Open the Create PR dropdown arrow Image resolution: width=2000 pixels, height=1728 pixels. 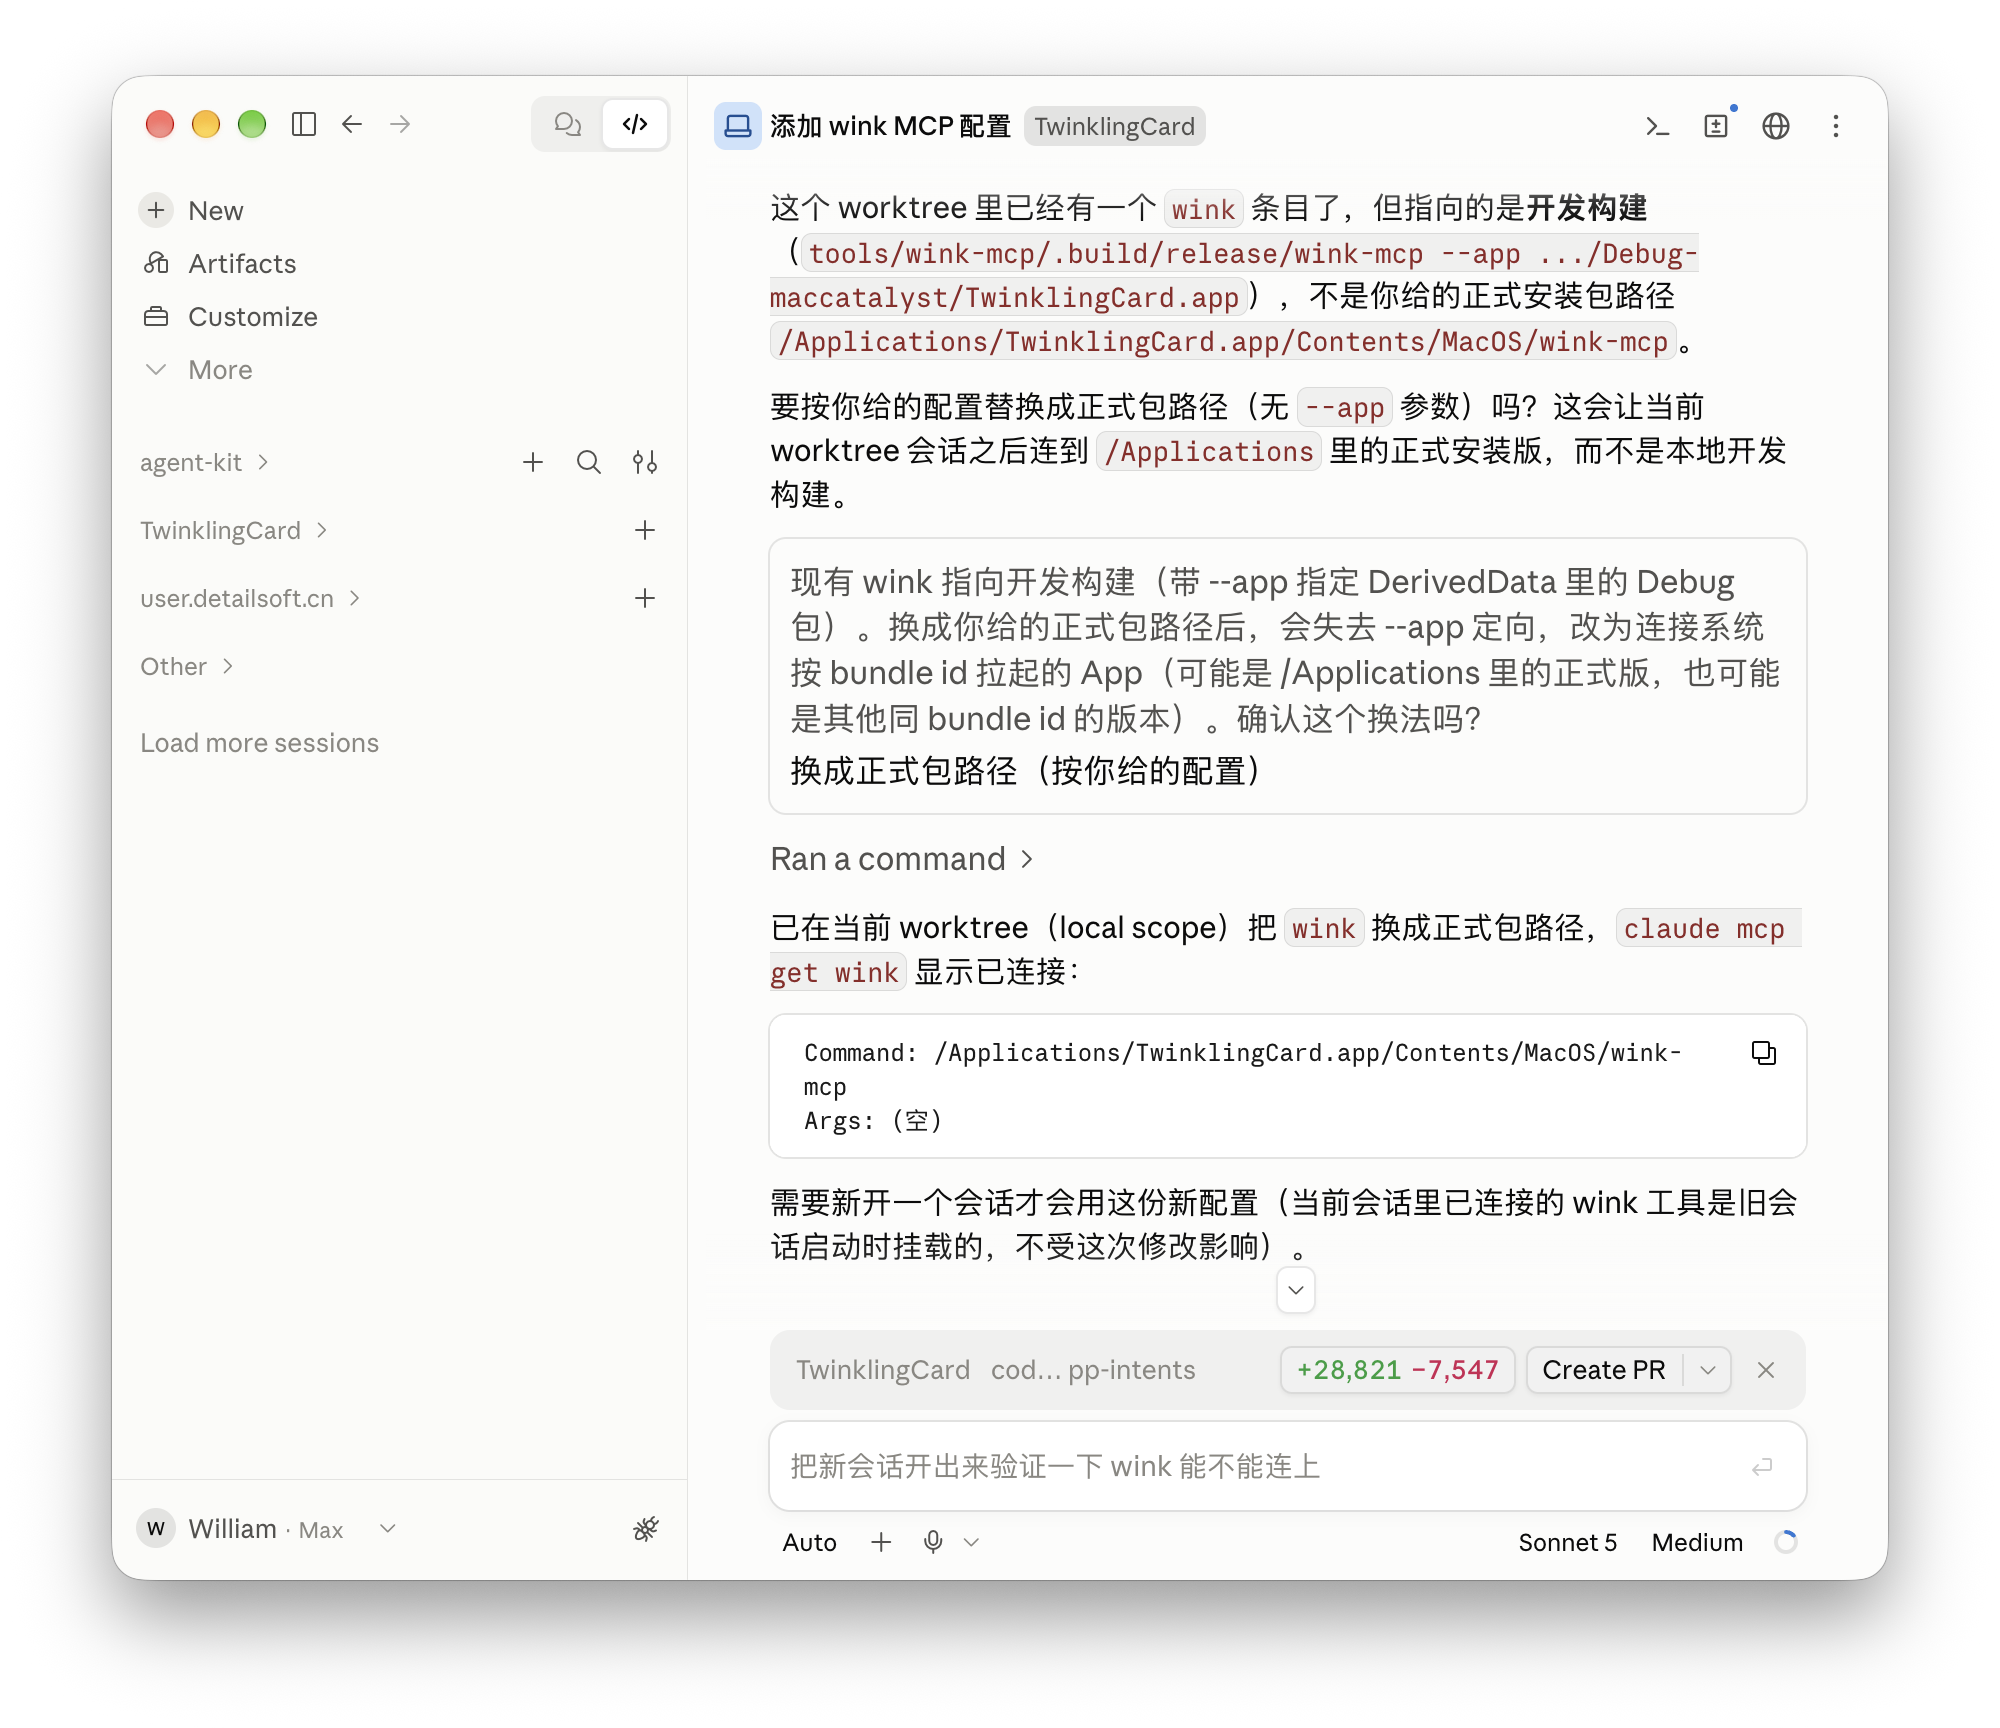(1708, 1370)
